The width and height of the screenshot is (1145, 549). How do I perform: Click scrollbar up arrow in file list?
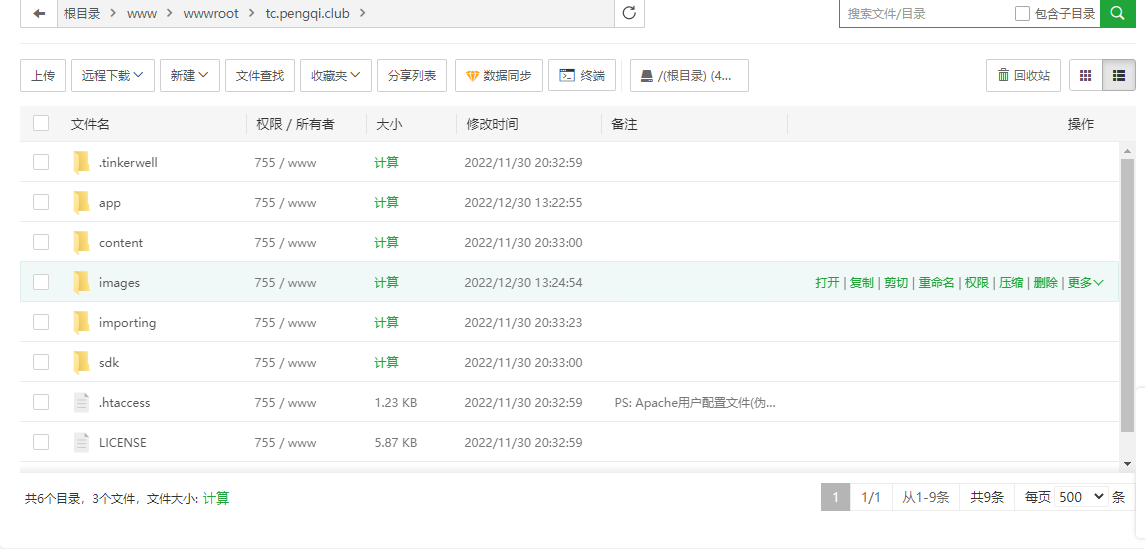pyautogui.click(x=1127, y=150)
